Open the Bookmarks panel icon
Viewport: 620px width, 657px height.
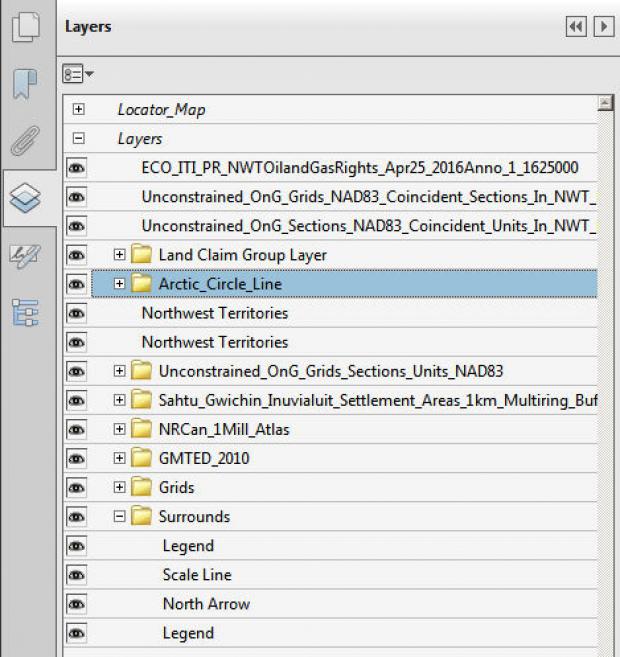(25, 84)
